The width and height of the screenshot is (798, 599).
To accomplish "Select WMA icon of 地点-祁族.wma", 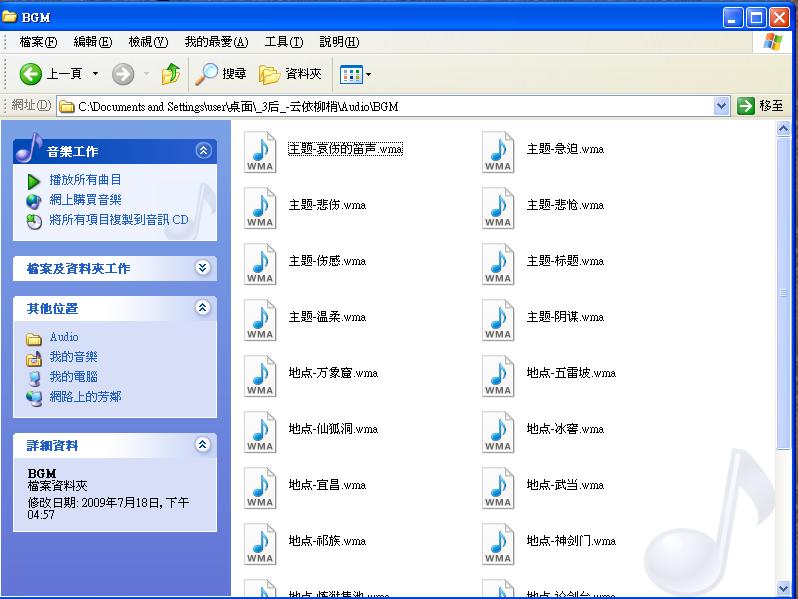I will pos(260,544).
